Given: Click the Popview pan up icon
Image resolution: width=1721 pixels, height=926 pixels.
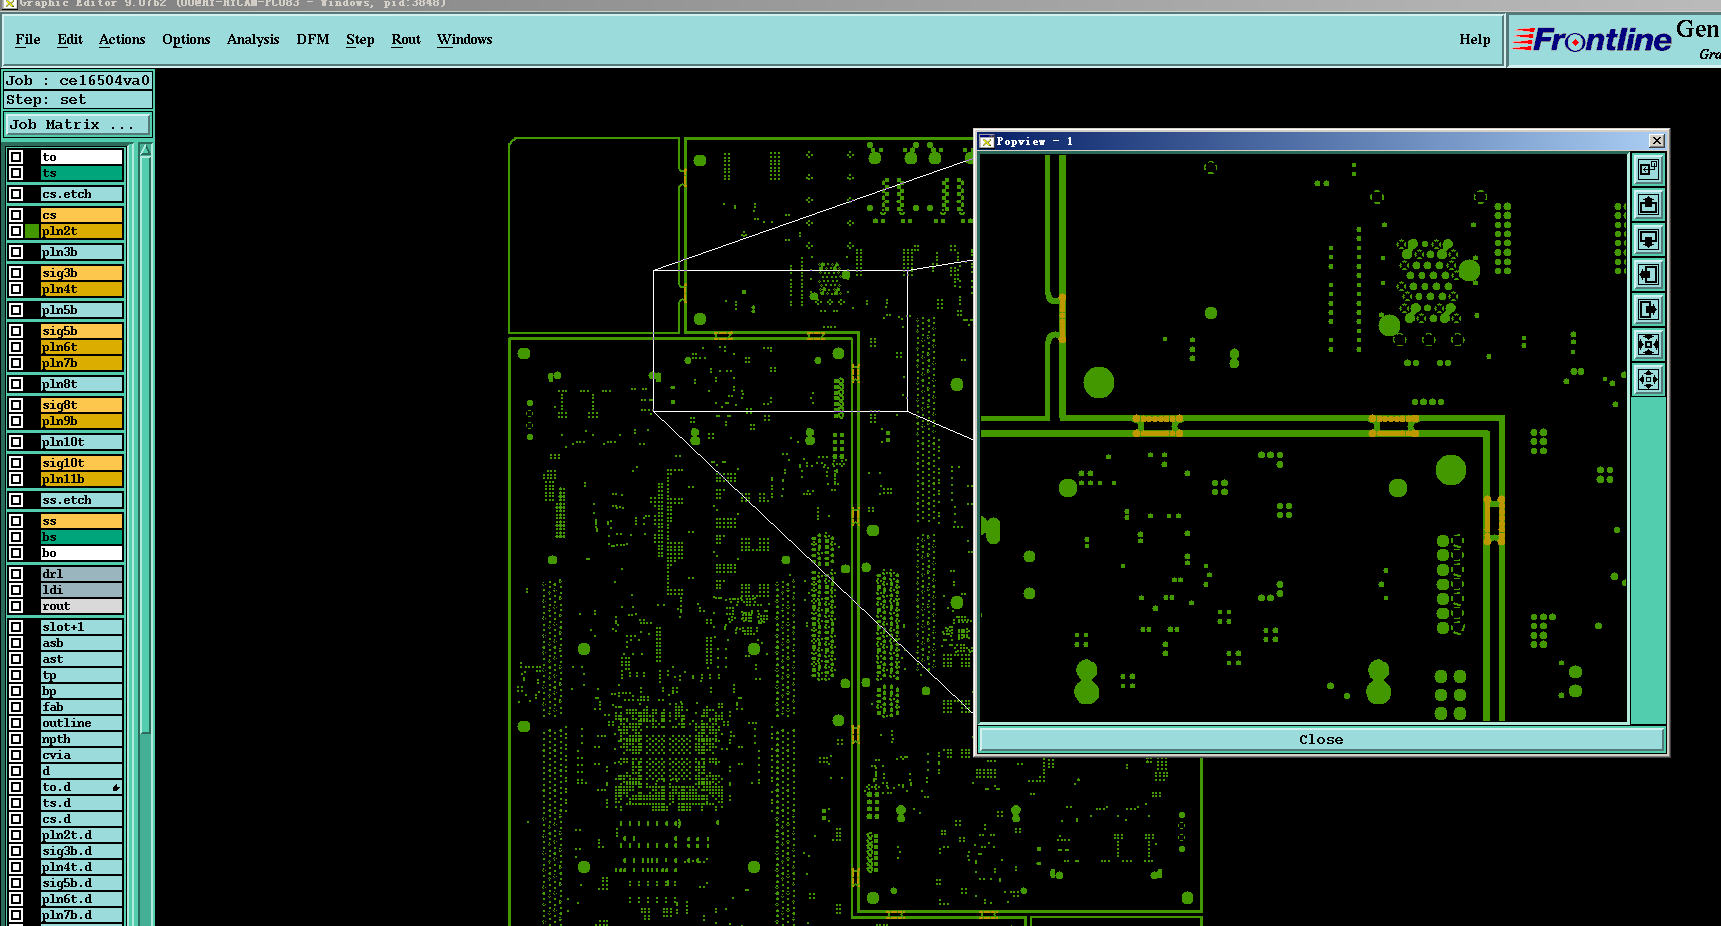Looking at the screenshot, I should point(1648,205).
